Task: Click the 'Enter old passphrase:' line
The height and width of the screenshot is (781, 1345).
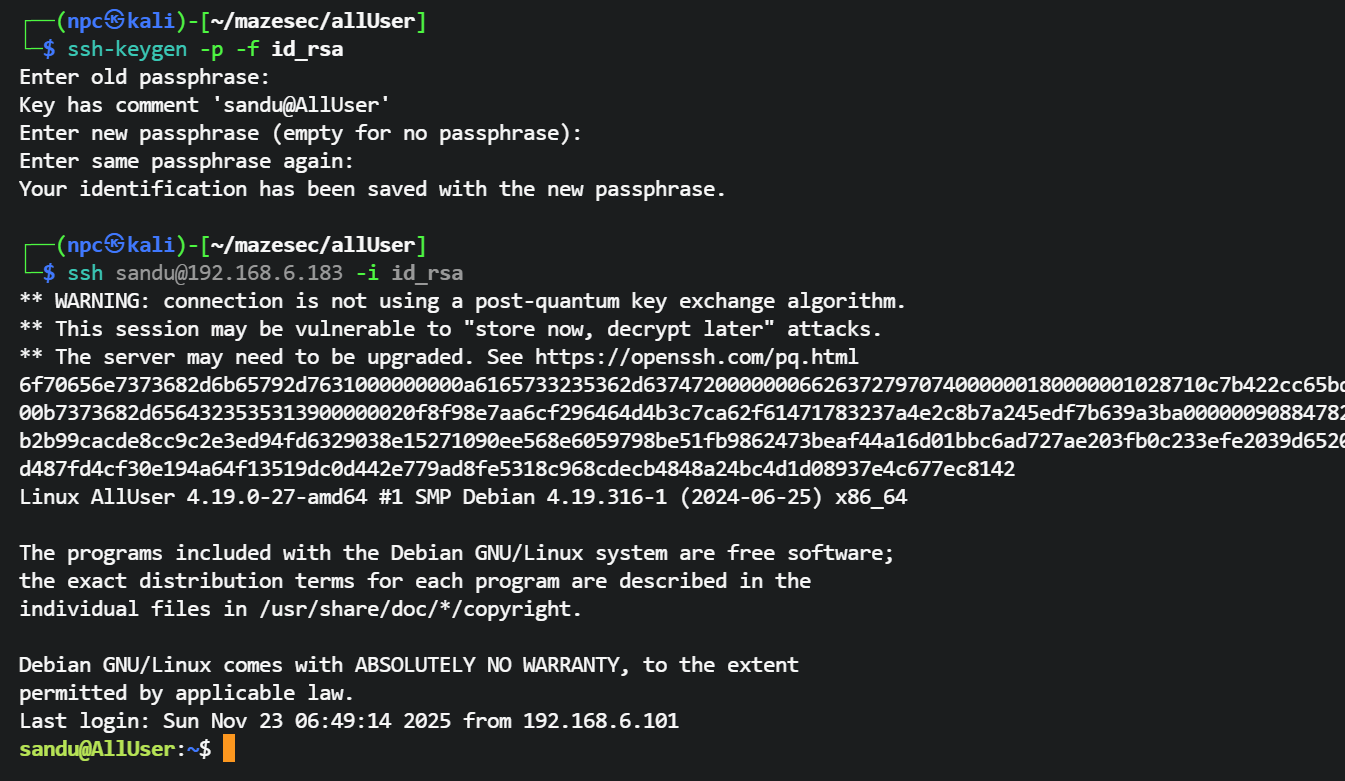Action: [144, 77]
